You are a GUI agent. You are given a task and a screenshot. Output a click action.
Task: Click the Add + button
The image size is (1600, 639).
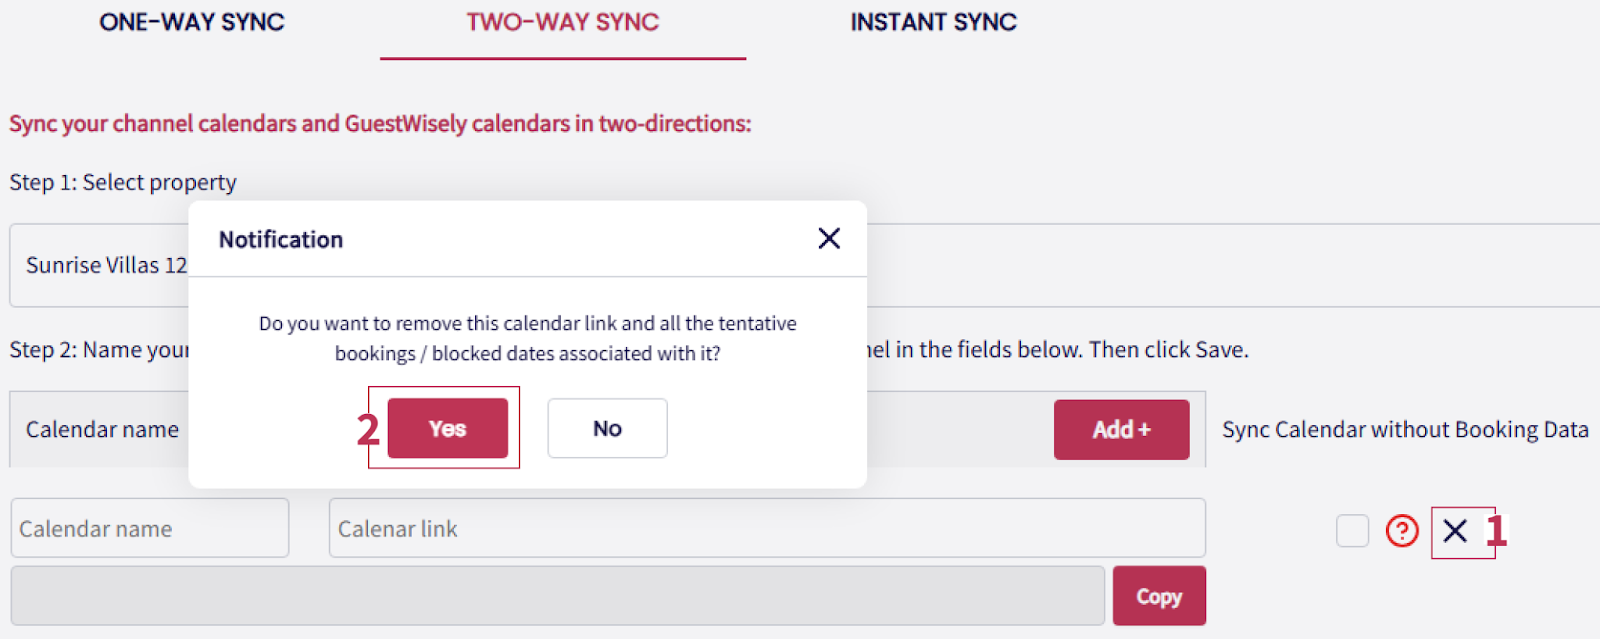coord(1121,429)
